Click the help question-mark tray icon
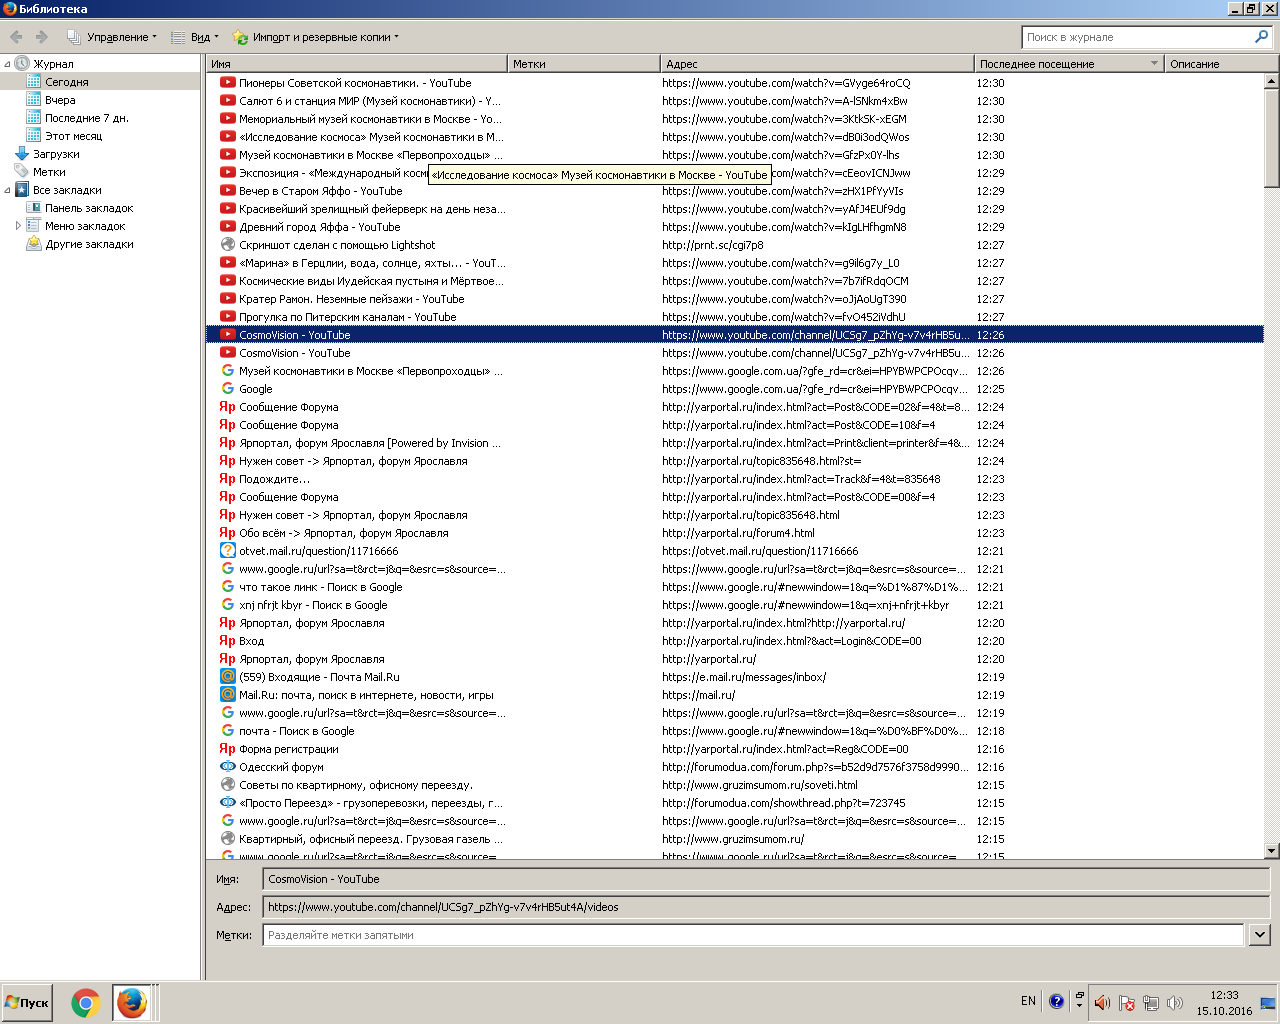The height and width of the screenshot is (1024, 1280). (1057, 1001)
